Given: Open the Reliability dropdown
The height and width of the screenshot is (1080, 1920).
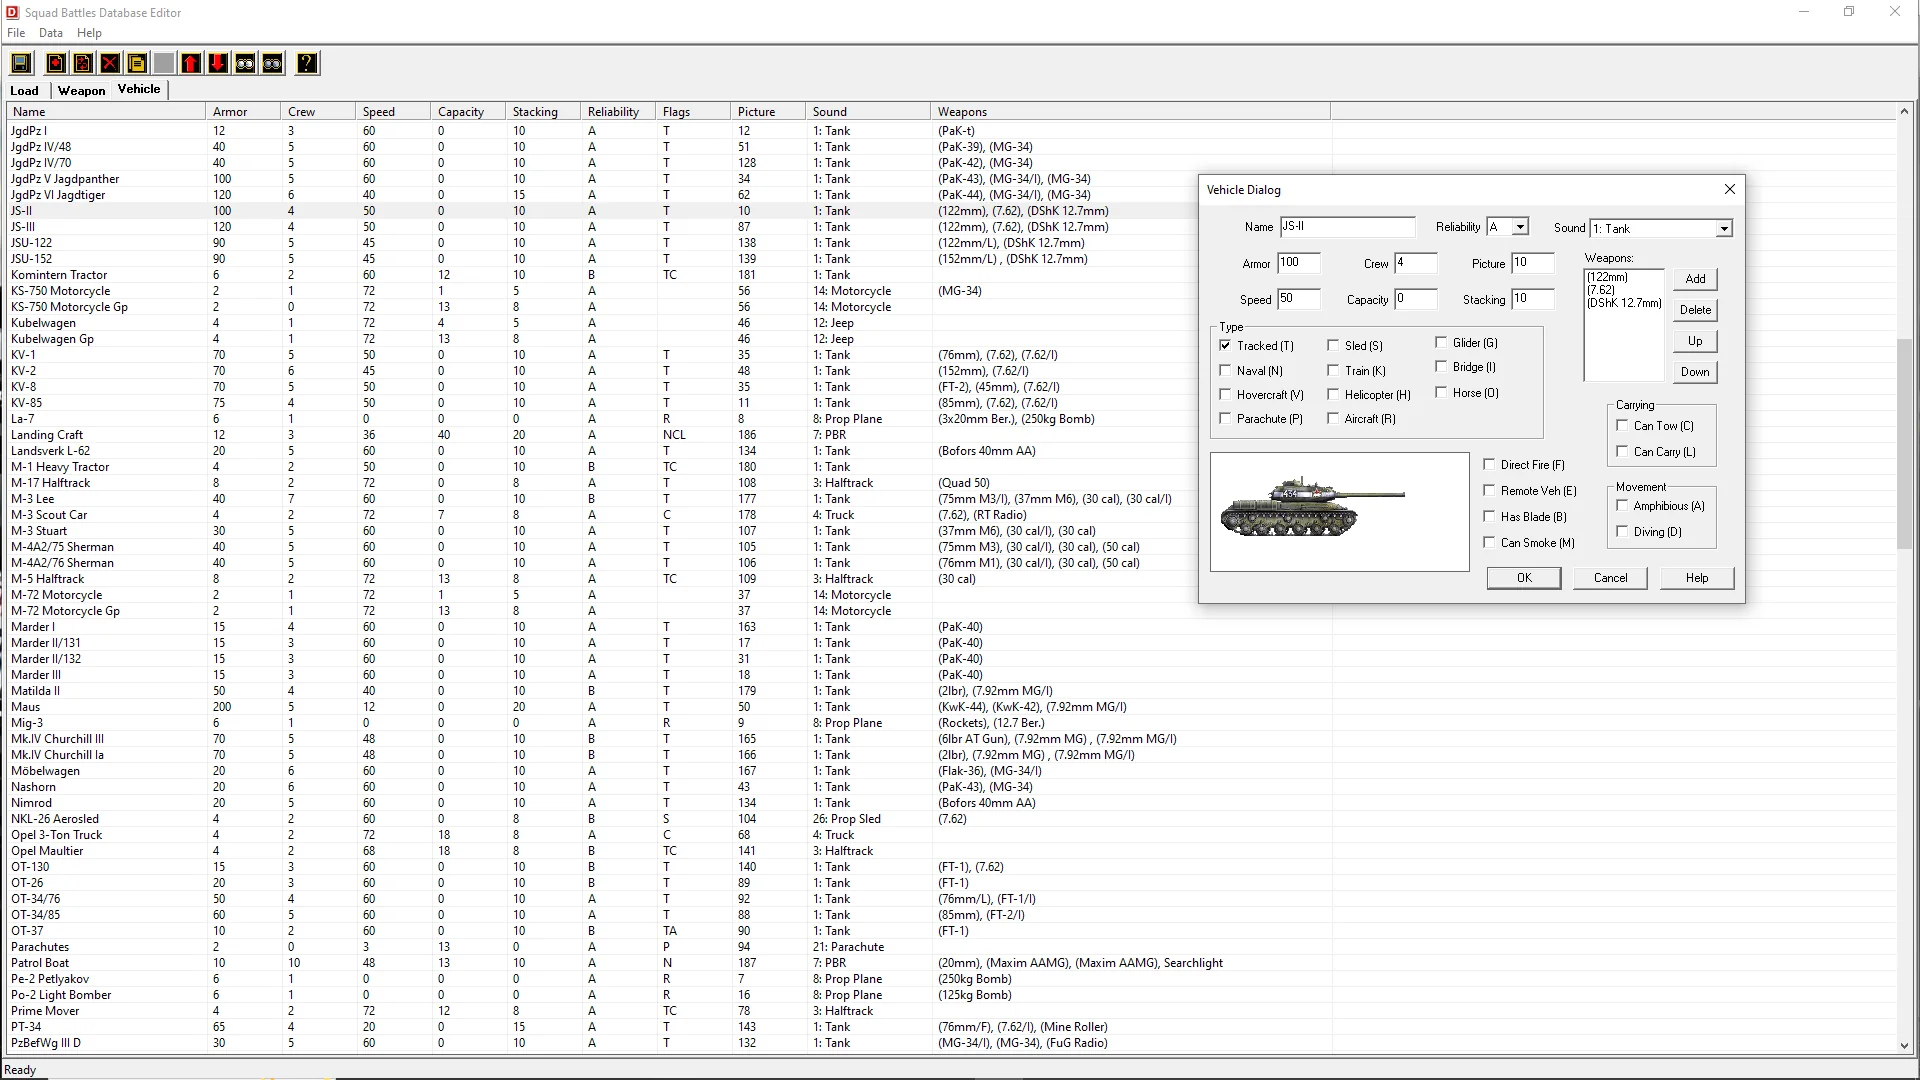Looking at the screenshot, I should 1520,227.
